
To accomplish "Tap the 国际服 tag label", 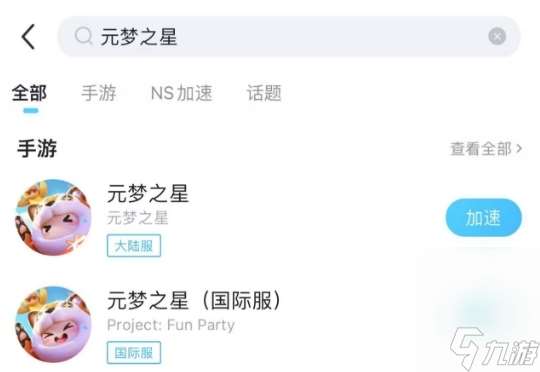I will point(134,353).
